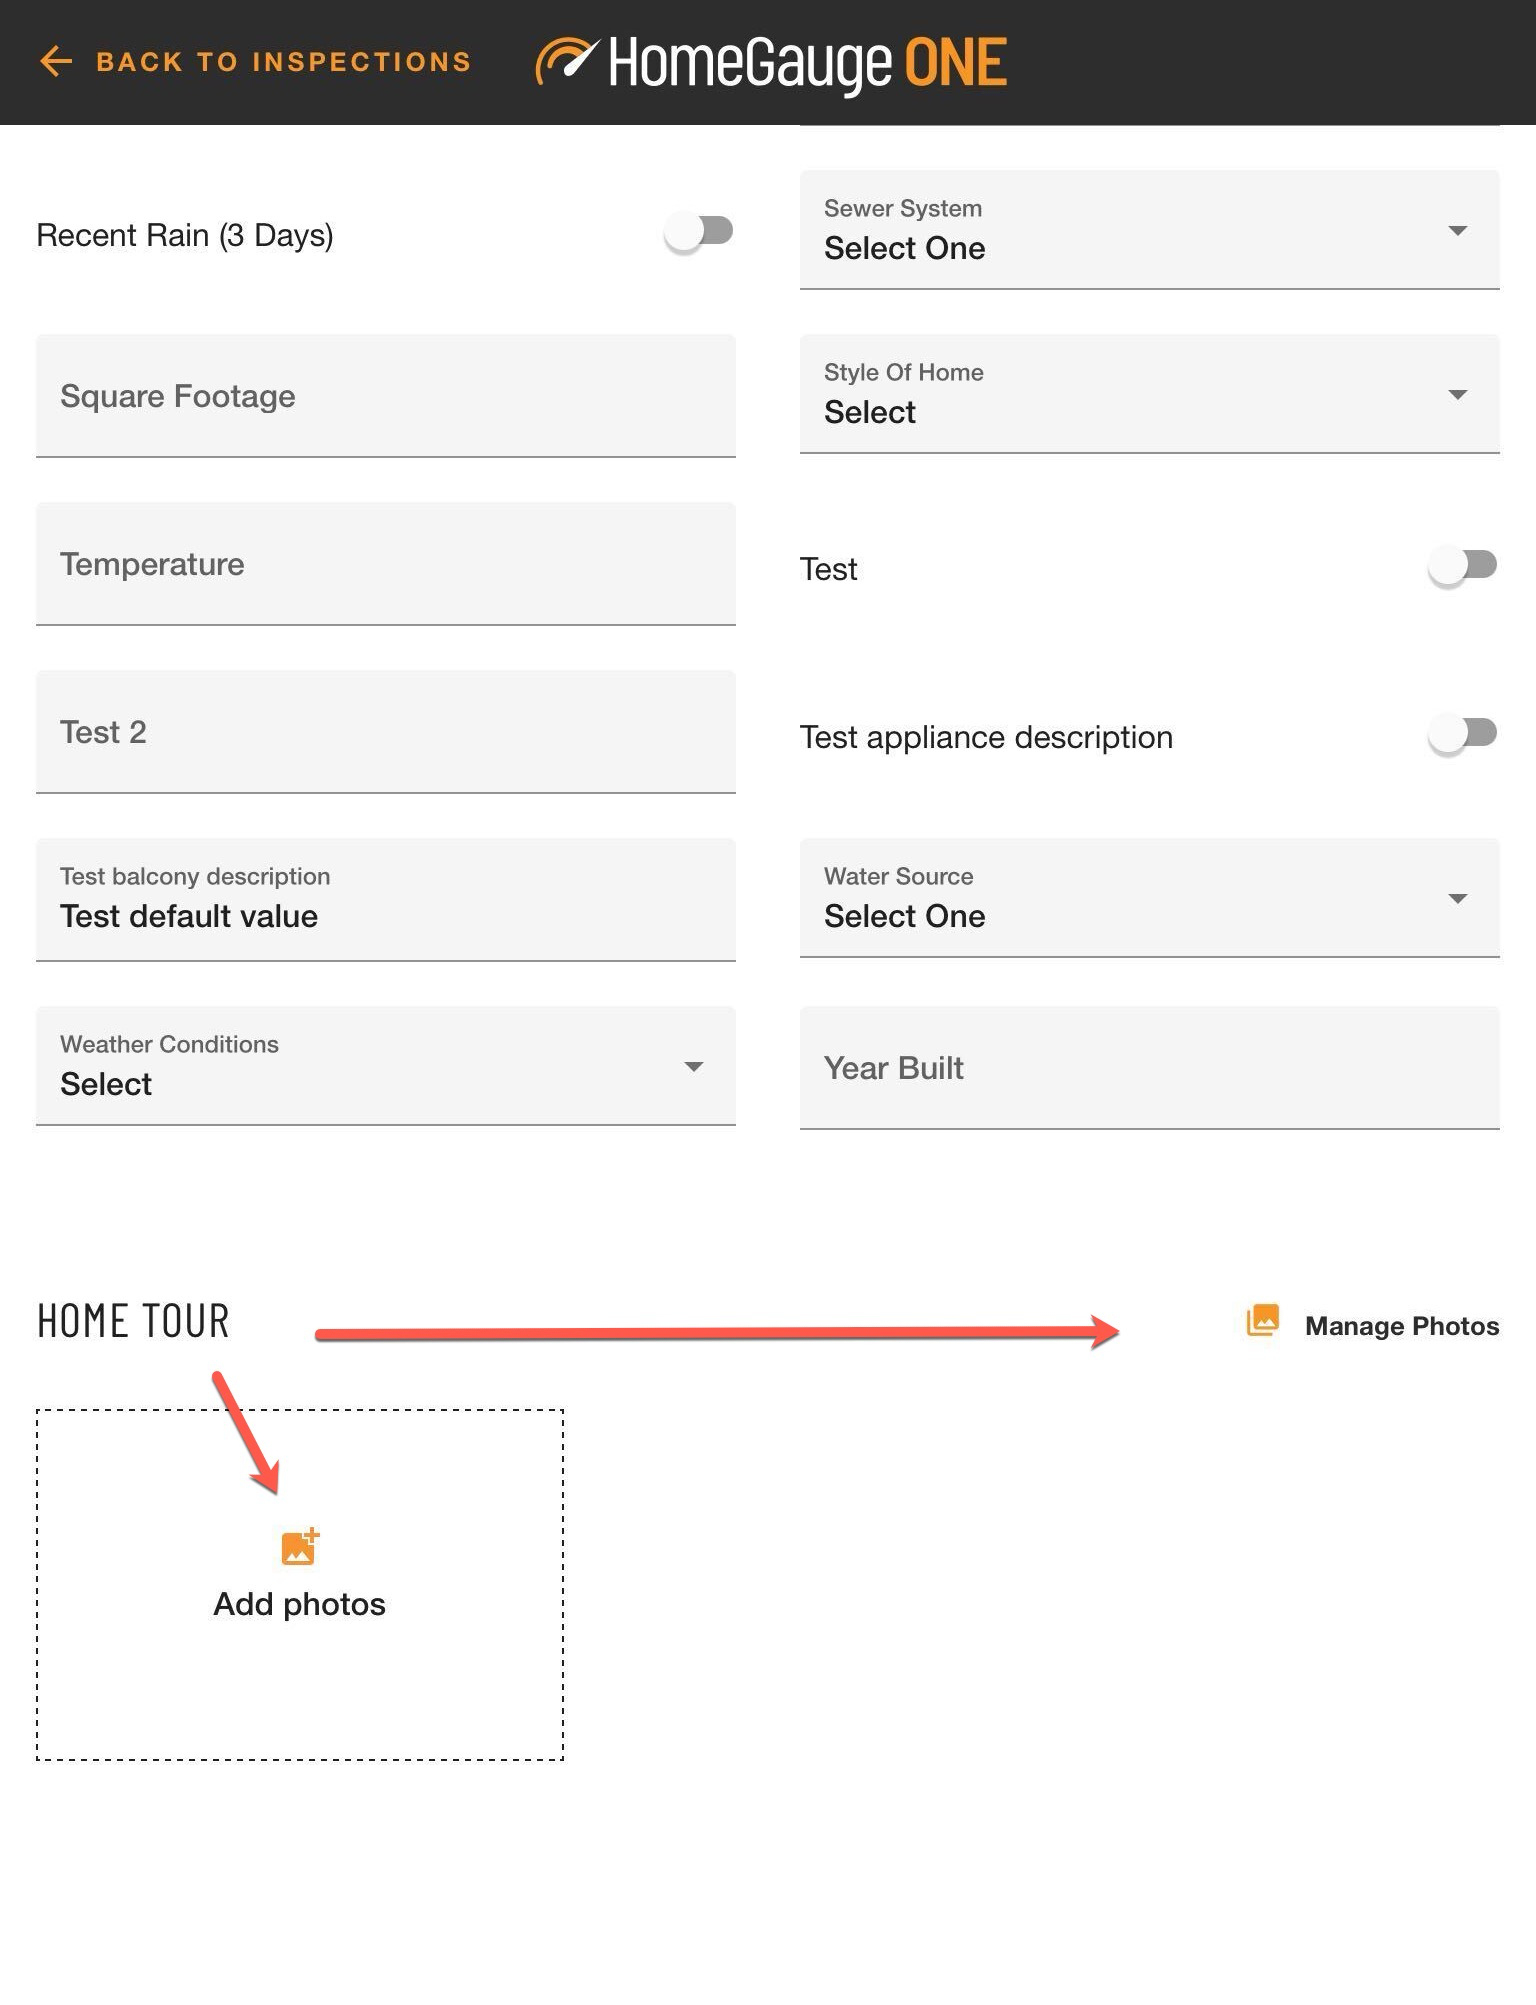Select the Test 2 input field
This screenshot has width=1536, height=2005.
[385, 733]
